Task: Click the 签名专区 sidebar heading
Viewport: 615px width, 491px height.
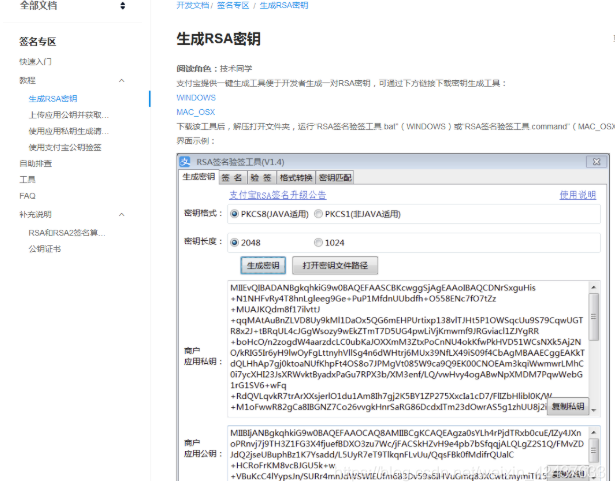Action: pyautogui.click(x=38, y=42)
